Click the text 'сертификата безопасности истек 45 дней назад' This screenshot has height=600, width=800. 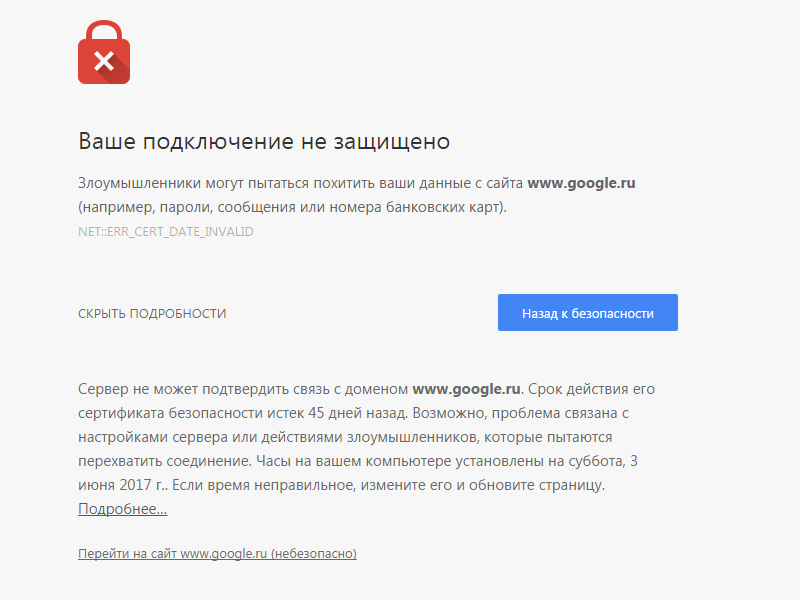(x=242, y=413)
